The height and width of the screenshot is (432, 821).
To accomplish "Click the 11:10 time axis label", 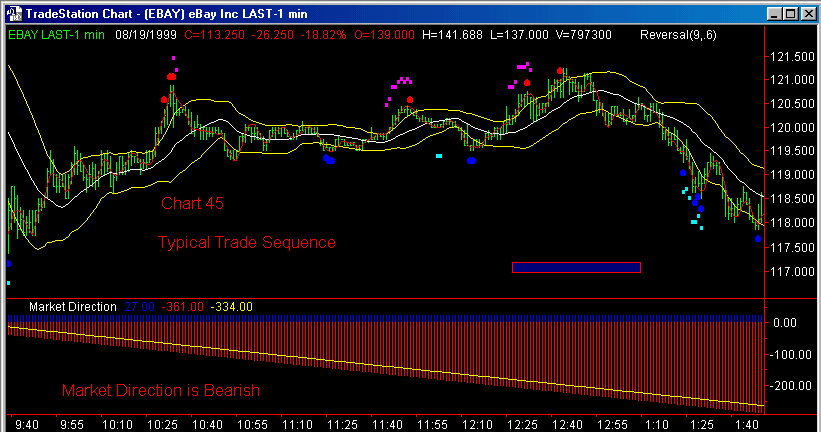I will pyautogui.click(x=297, y=425).
